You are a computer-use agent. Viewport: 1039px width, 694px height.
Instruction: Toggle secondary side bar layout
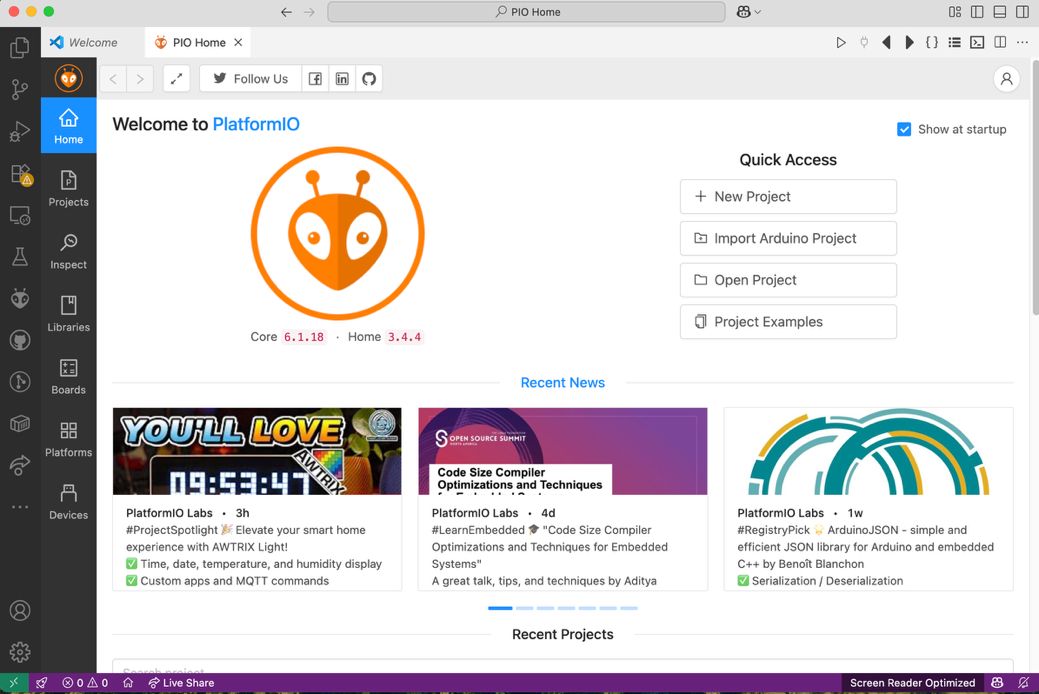(x=1022, y=12)
